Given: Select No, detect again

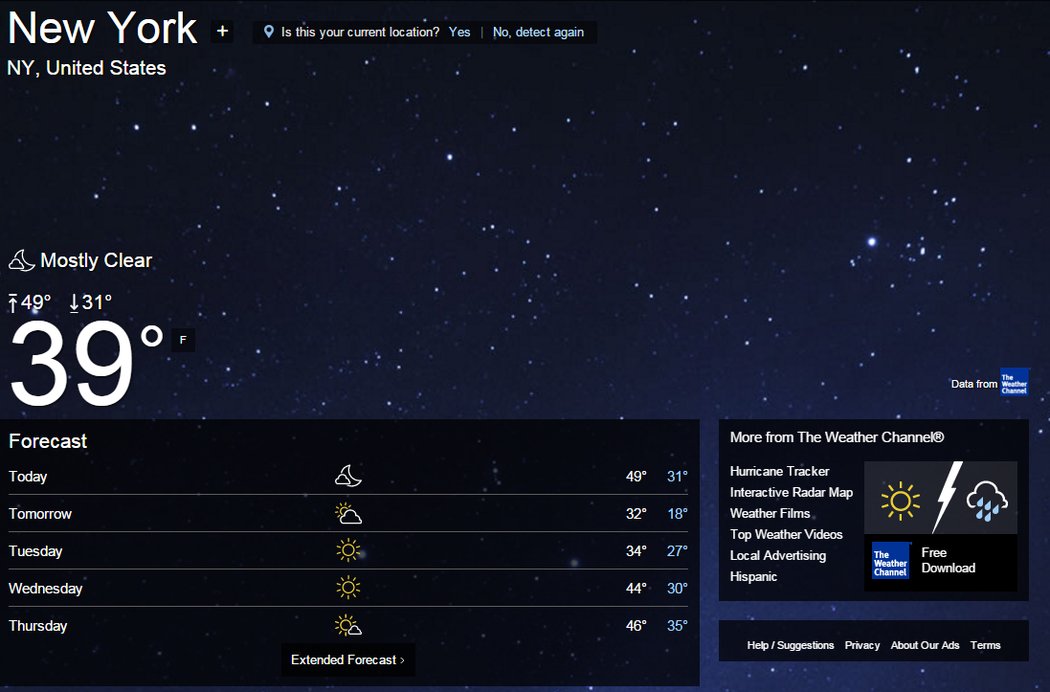Looking at the screenshot, I should 538,32.
